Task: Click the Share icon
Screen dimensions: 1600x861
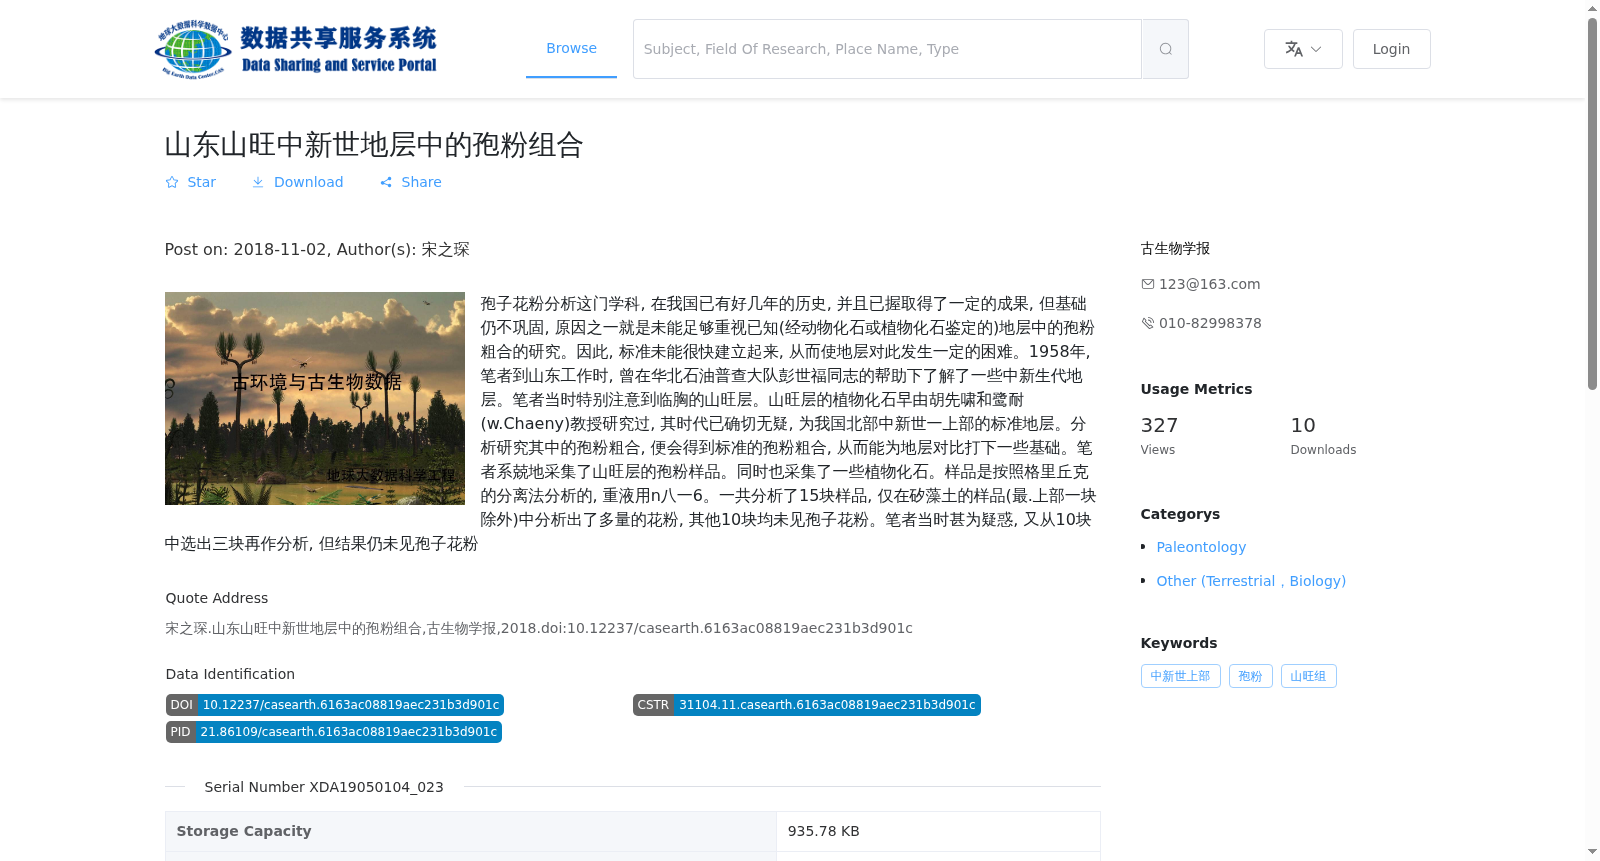Action: [x=386, y=182]
